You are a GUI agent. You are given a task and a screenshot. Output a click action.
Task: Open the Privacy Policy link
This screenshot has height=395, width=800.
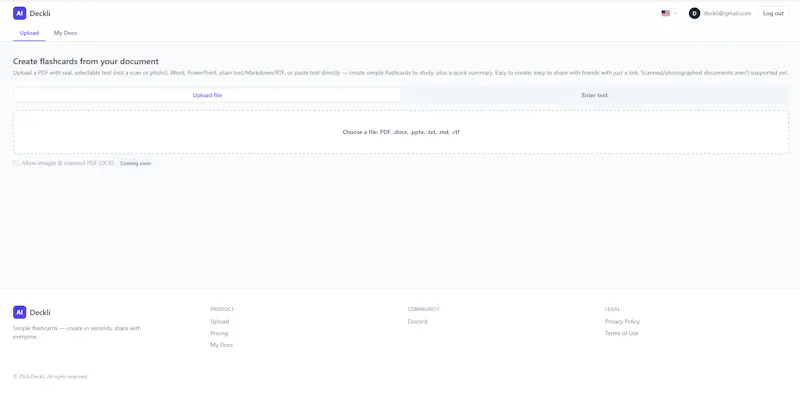coord(622,322)
